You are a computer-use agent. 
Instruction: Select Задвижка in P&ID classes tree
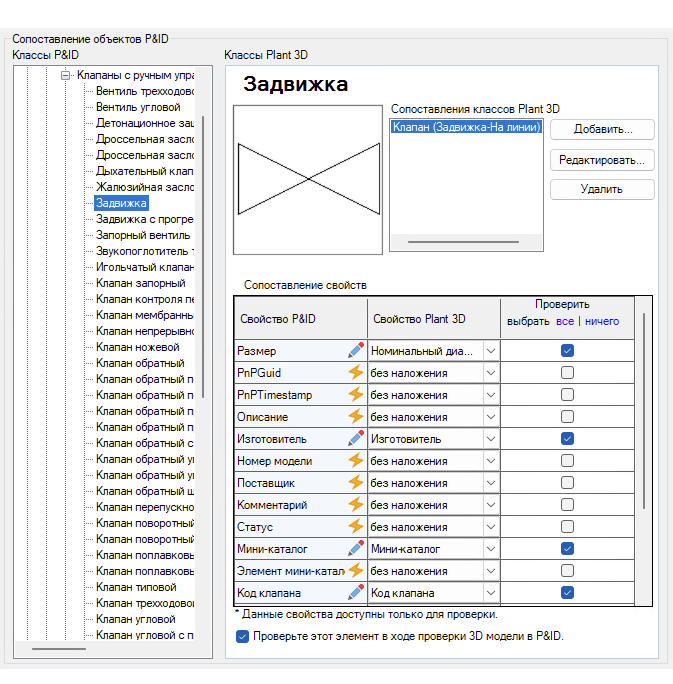coord(121,203)
